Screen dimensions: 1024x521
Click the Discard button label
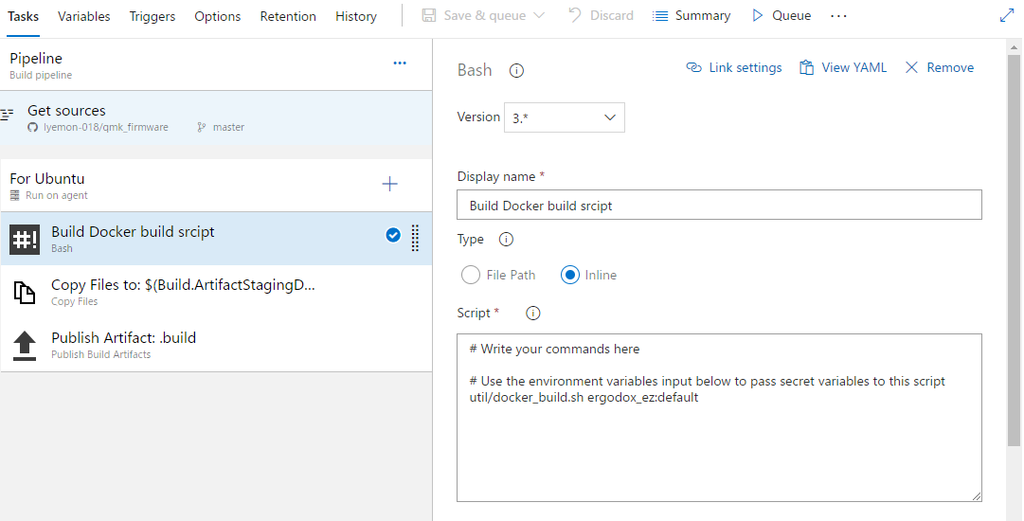pyautogui.click(x=612, y=16)
